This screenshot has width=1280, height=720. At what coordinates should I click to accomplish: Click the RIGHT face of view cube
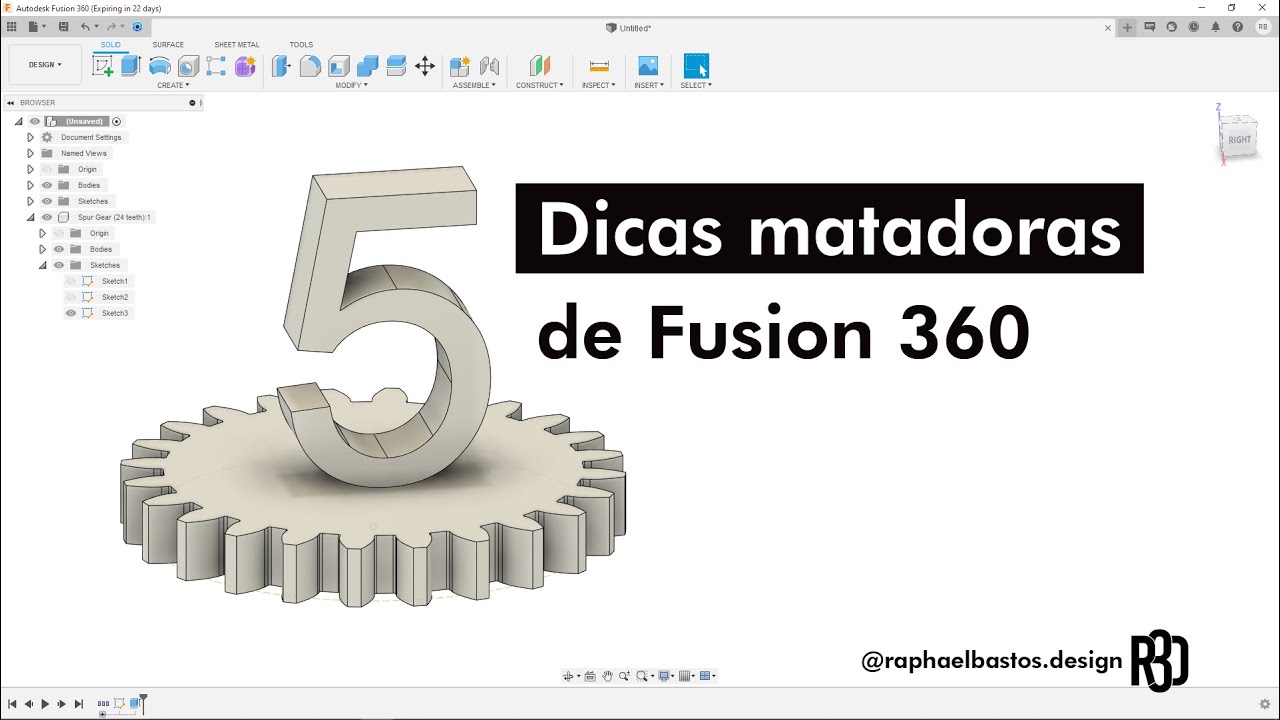(1240, 140)
